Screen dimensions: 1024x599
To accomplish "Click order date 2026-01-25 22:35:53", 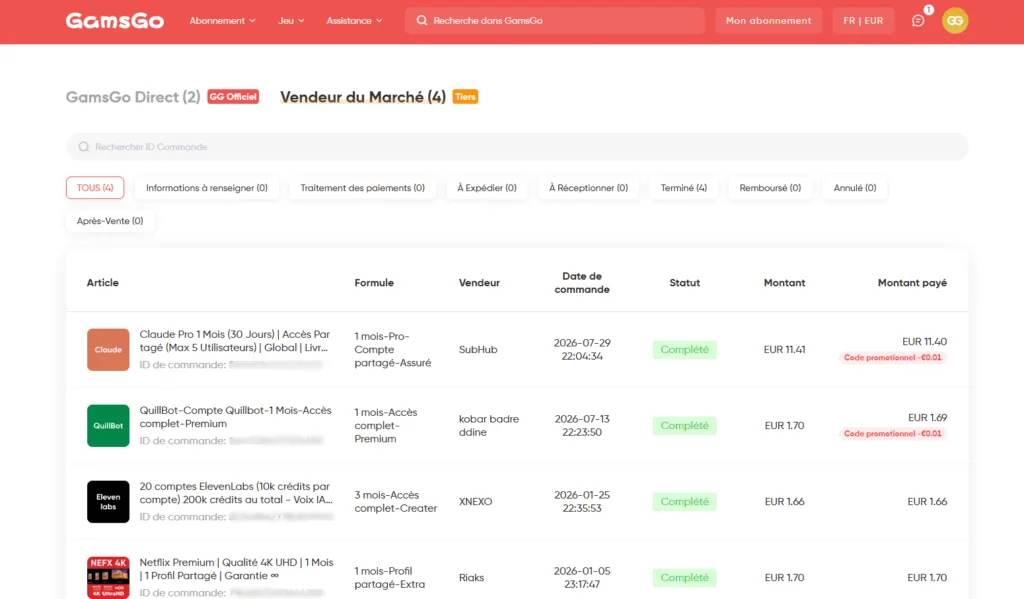I will tap(582, 502).
